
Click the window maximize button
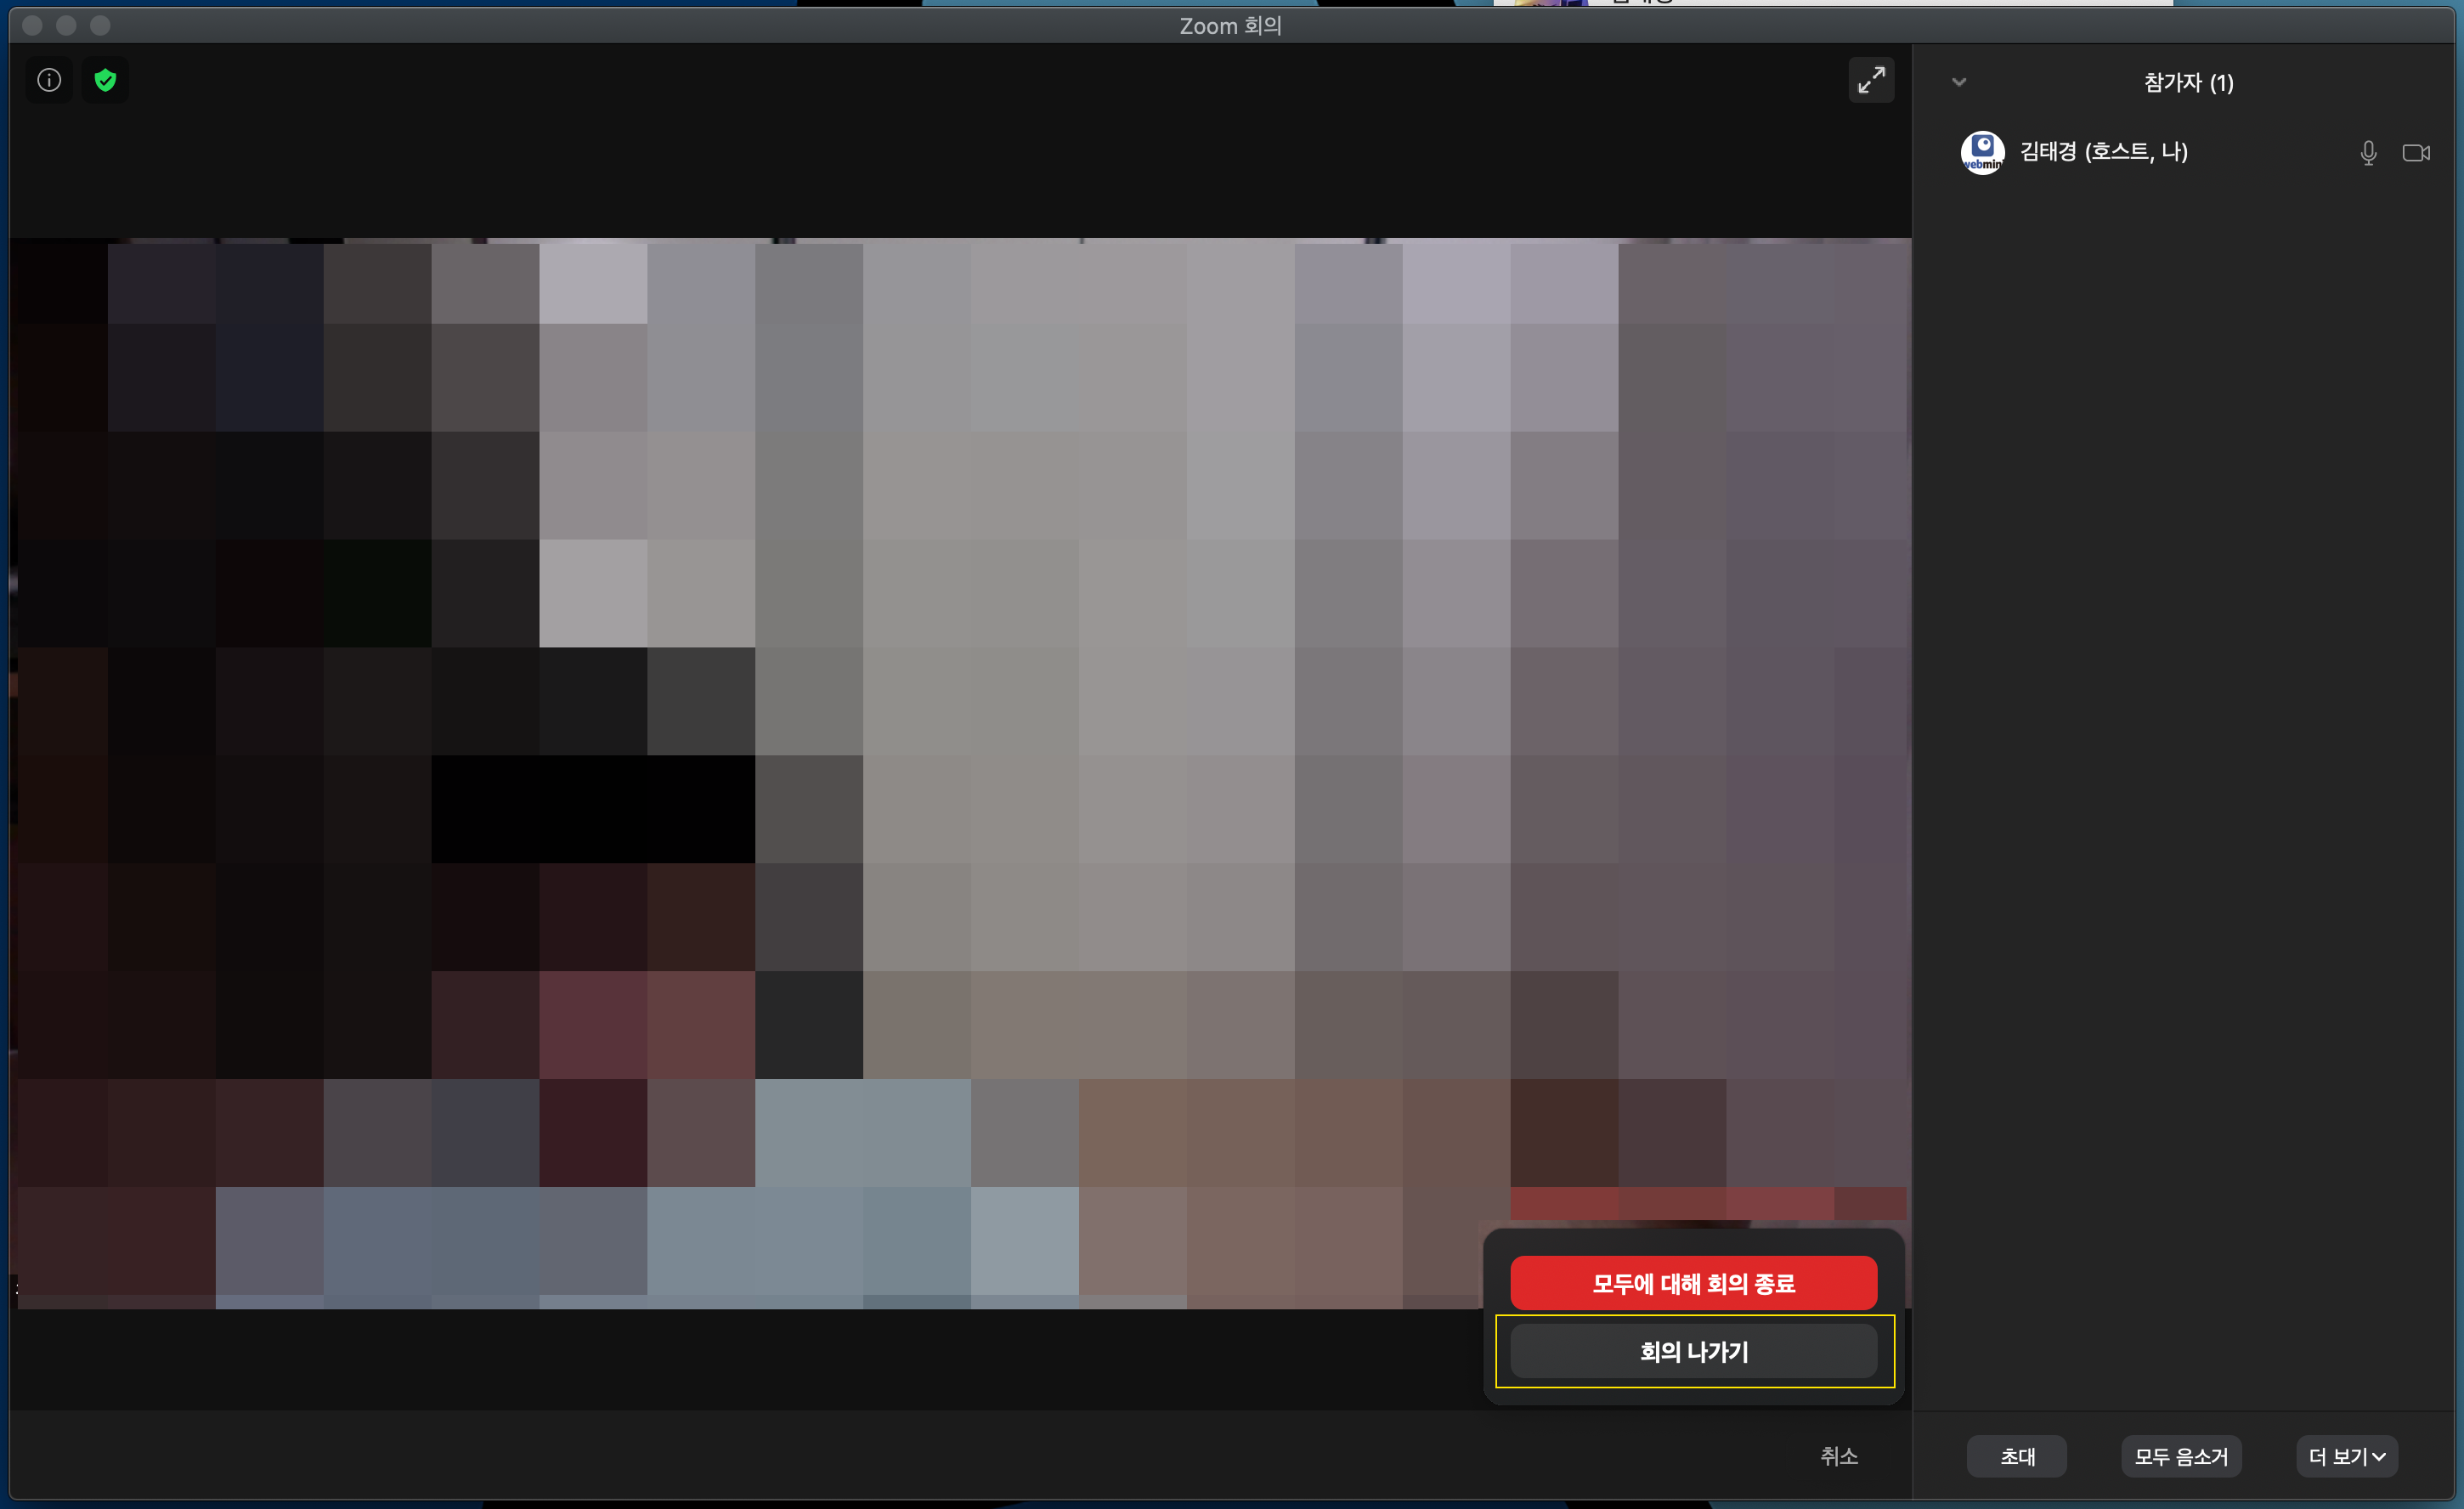[x=100, y=26]
